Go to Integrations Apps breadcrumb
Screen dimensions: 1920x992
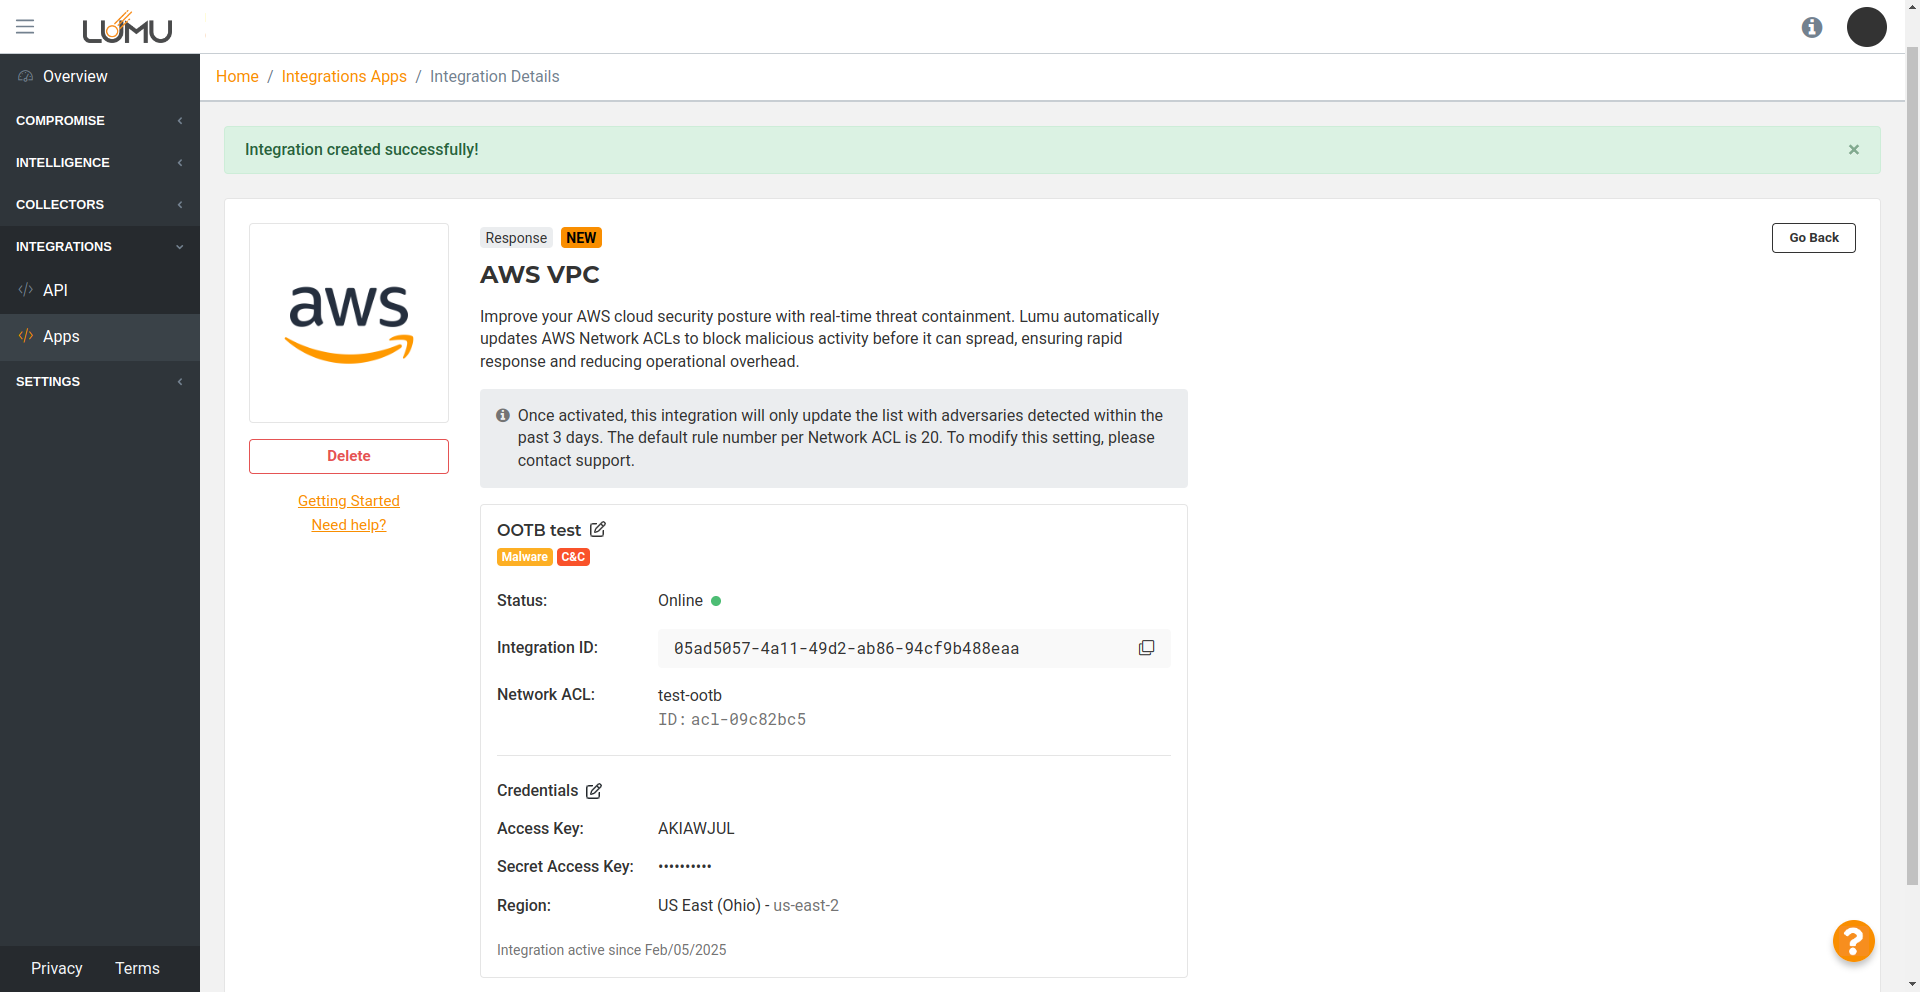click(x=344, y=77)
